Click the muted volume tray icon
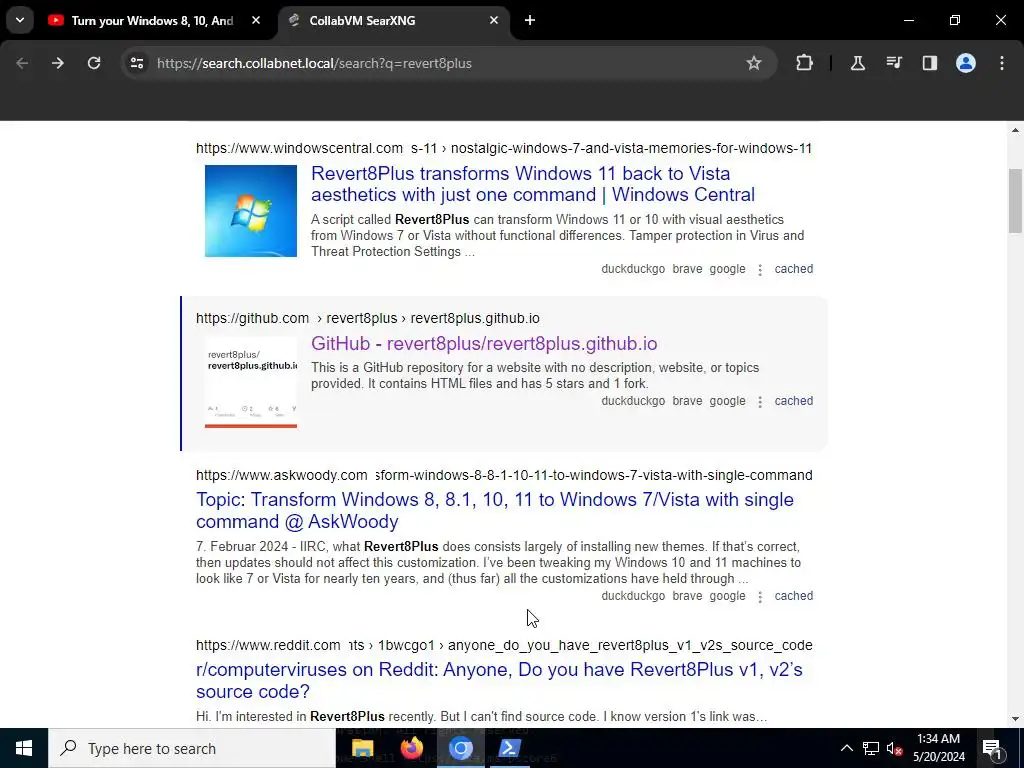 tap(894, 748)
